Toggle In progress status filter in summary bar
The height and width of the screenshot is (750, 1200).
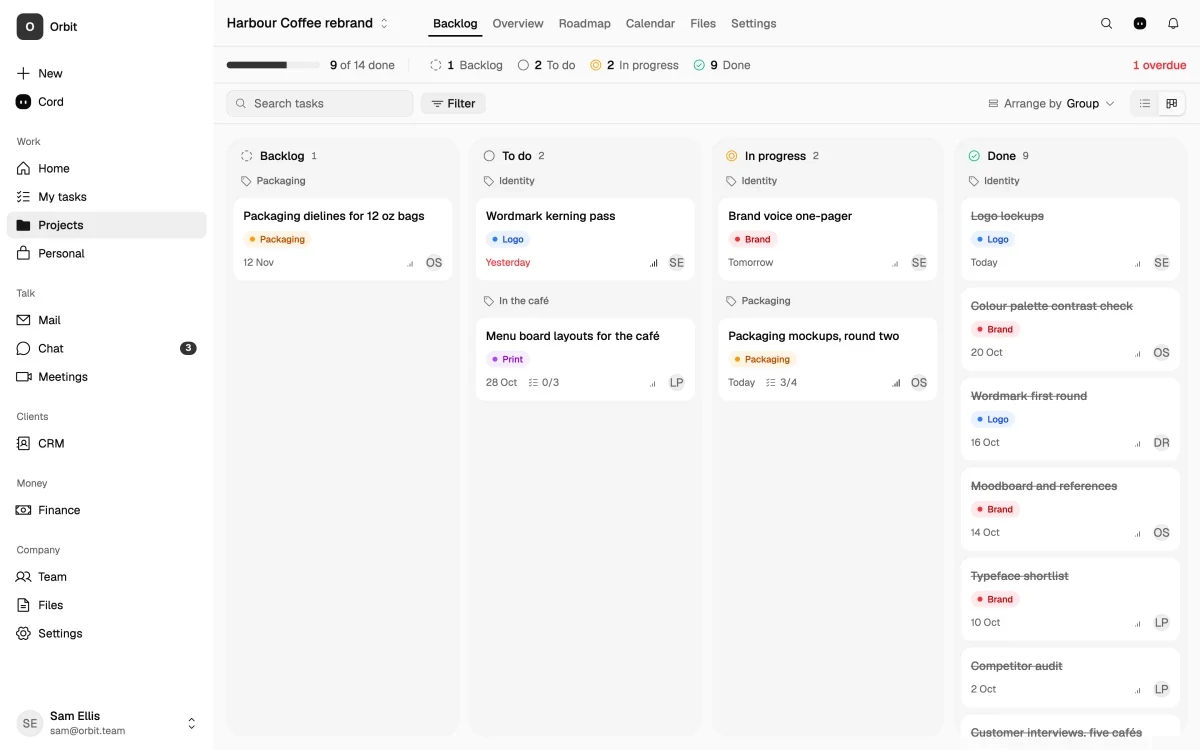(634, 65)
